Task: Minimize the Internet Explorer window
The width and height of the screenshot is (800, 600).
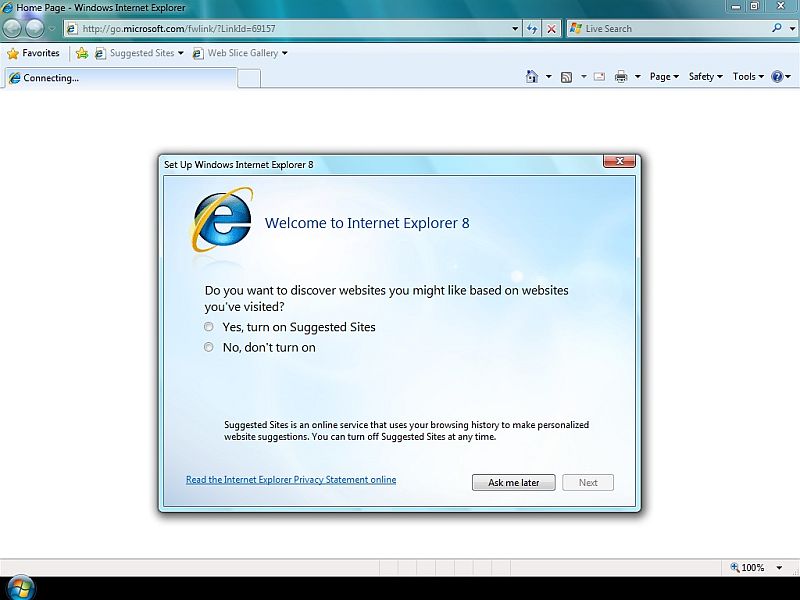Action: (x=736, y=7)
